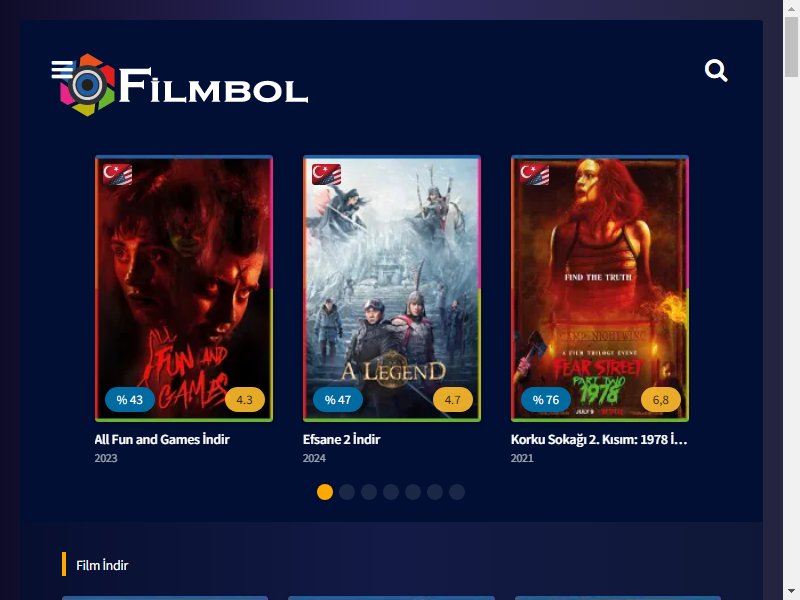Click the 6,8 rating badge

(x=661, y=399)
